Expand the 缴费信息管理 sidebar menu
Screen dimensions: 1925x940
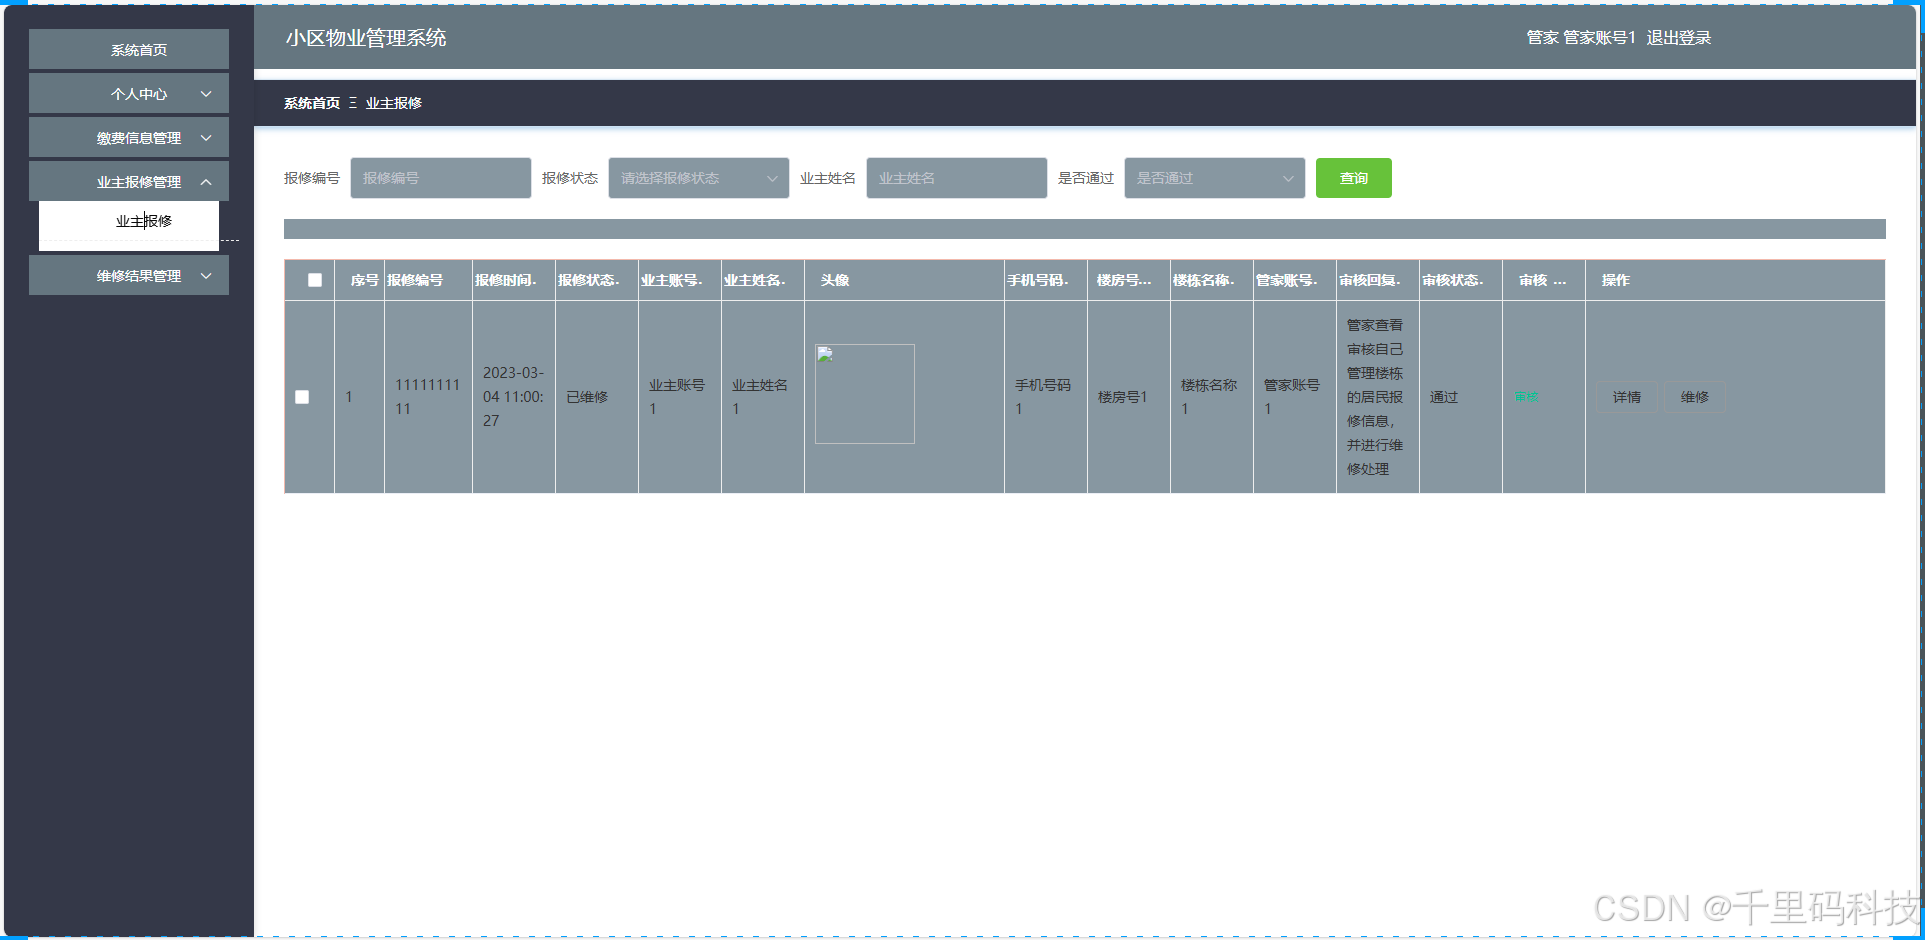tap(129, 138)
